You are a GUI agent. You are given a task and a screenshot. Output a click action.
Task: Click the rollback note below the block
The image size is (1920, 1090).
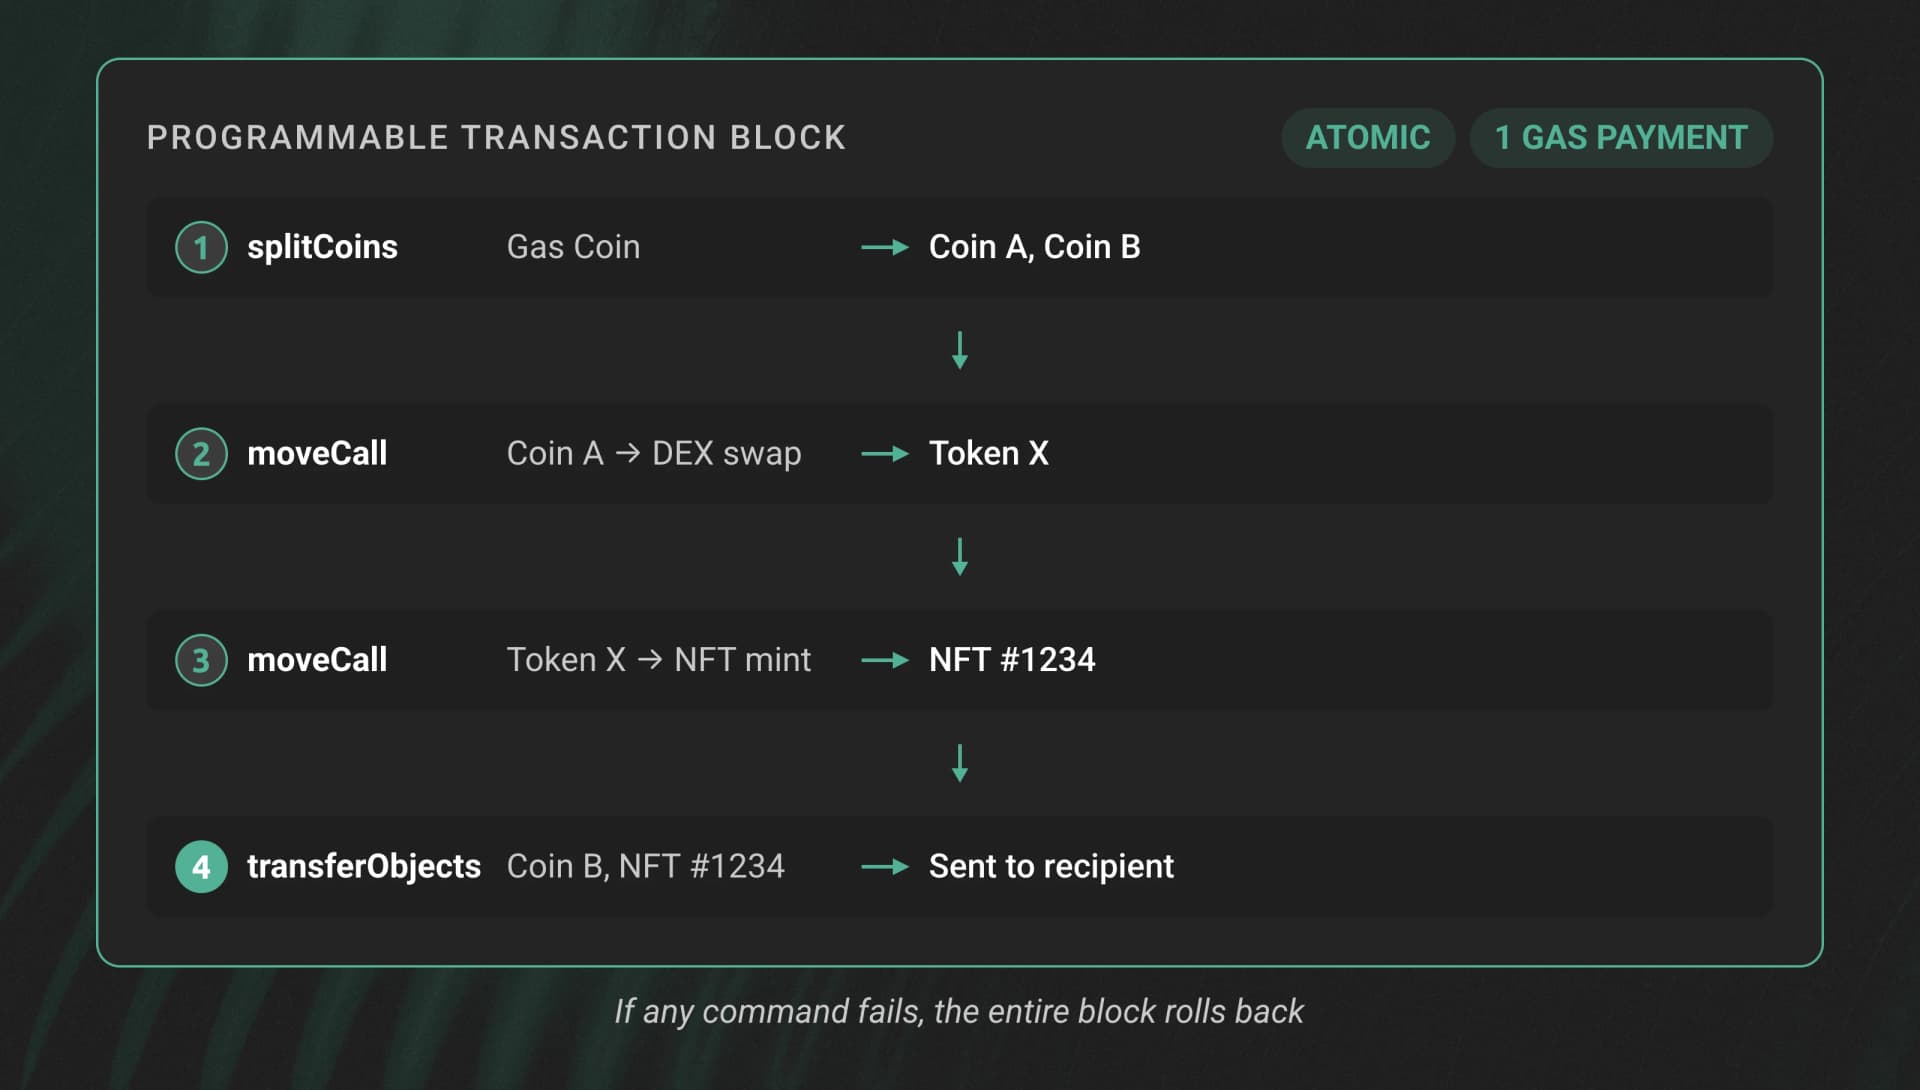tap(959, 1012)
